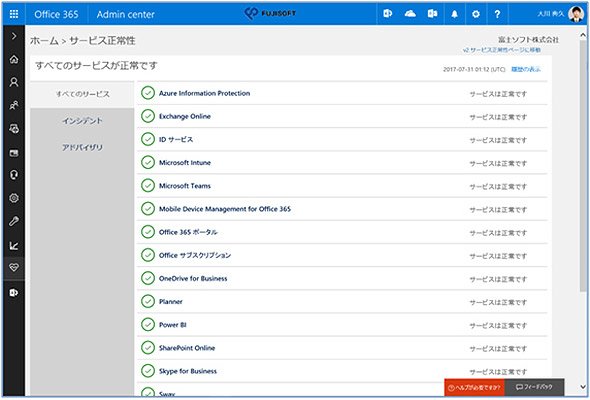Click the red help needed button

pyautogui.click(x=474, y=387)
